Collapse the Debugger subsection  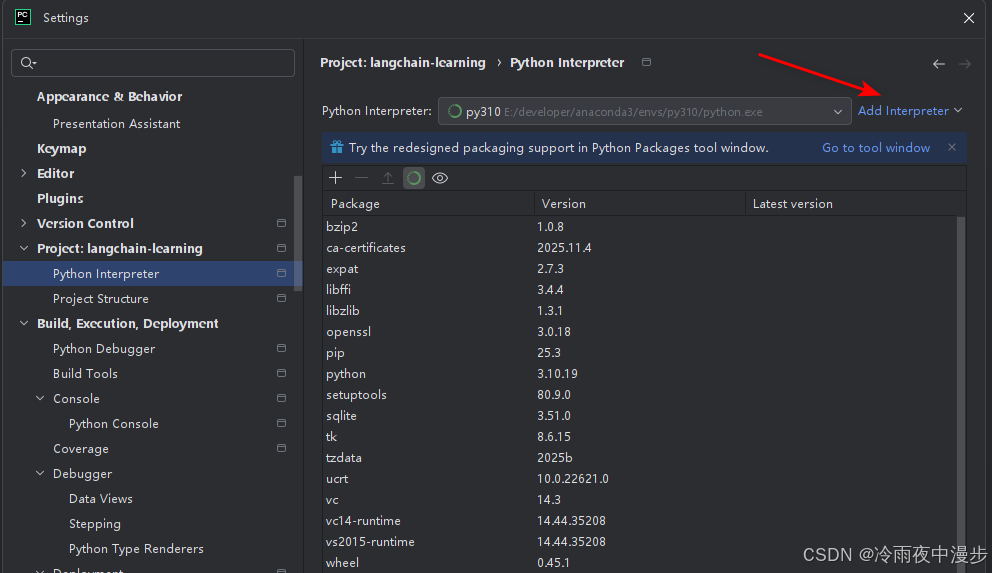click(x=40, y=473)
